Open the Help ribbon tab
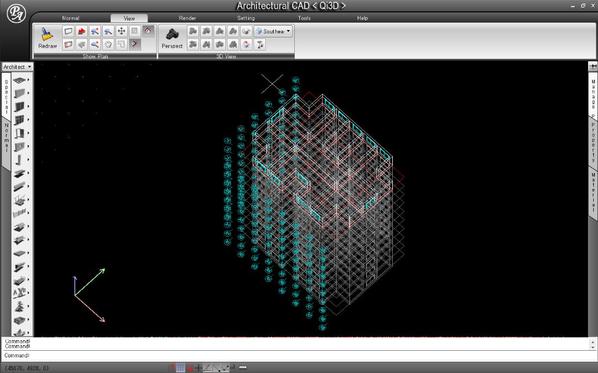The height and width of the screenshot is (373, 598). coord(362,18)
